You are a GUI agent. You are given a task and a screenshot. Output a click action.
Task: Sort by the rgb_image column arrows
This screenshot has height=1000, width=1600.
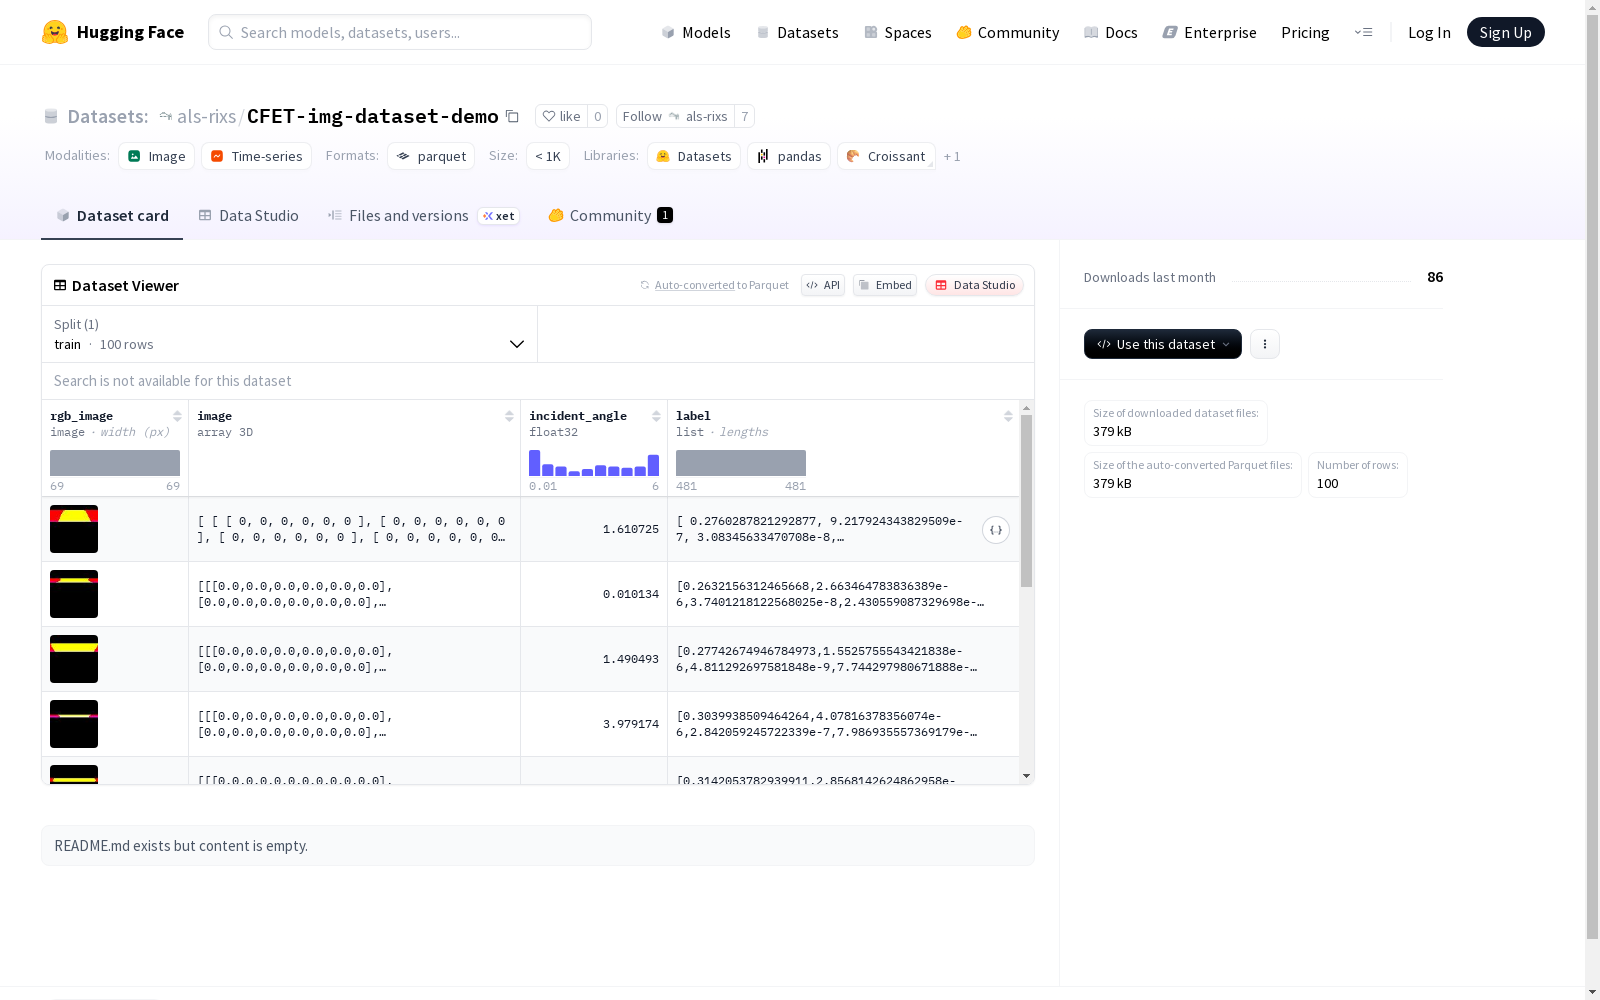(177, 416)
